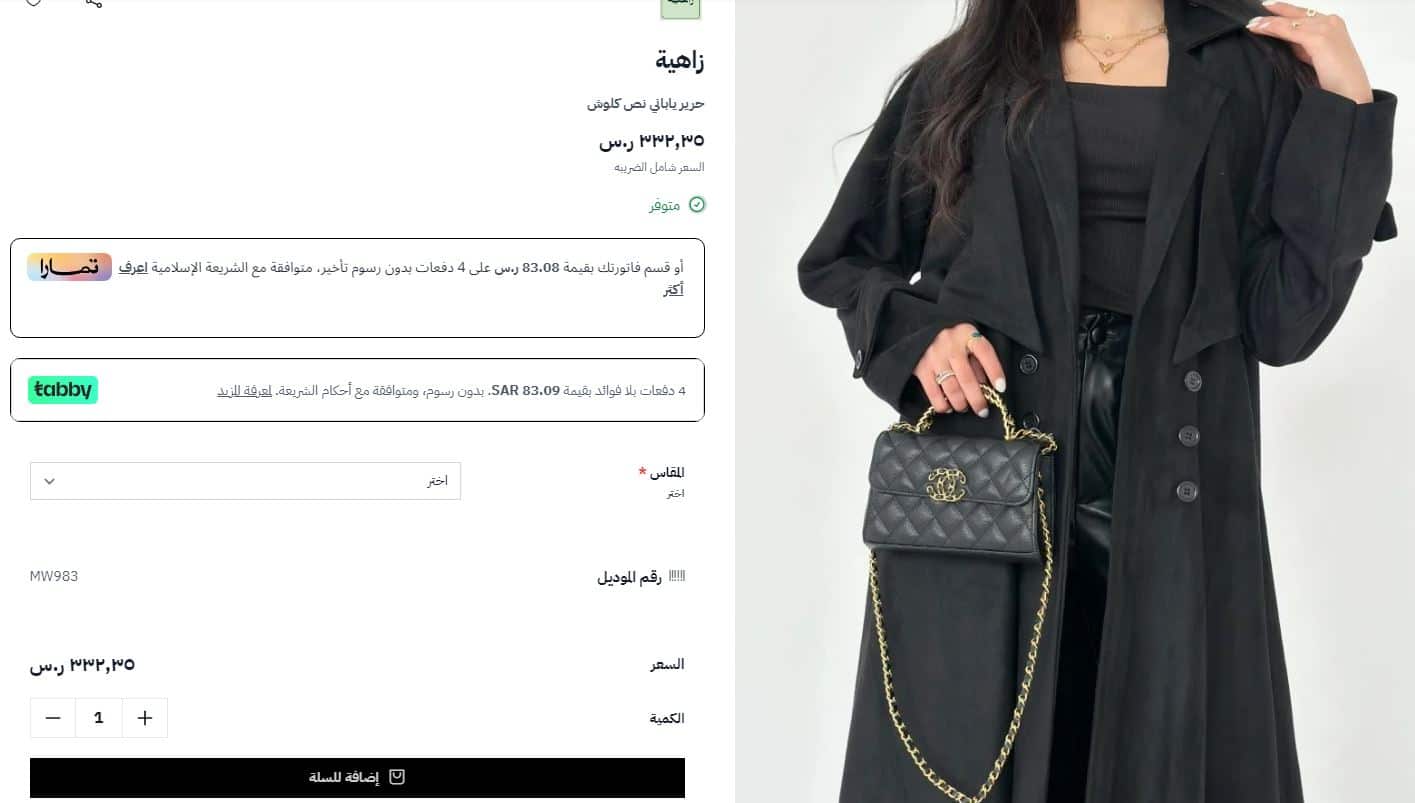Image resolution: width=1415 pixels, height=803 pixels.
Task: Open the tabby 'لمعرفة المزيد' link
Action: click(245, 390)
